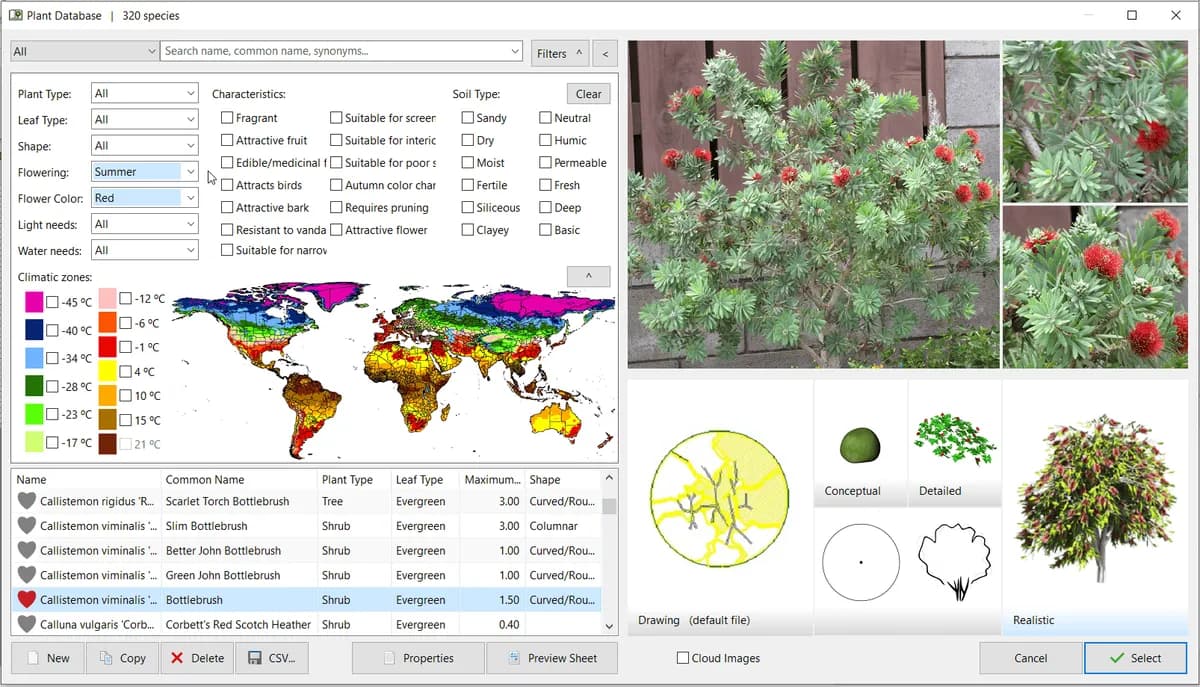Collapse climatic zones map with caret button
Viewport: 1200px width, 687px height.
click(x=589, y=276)
